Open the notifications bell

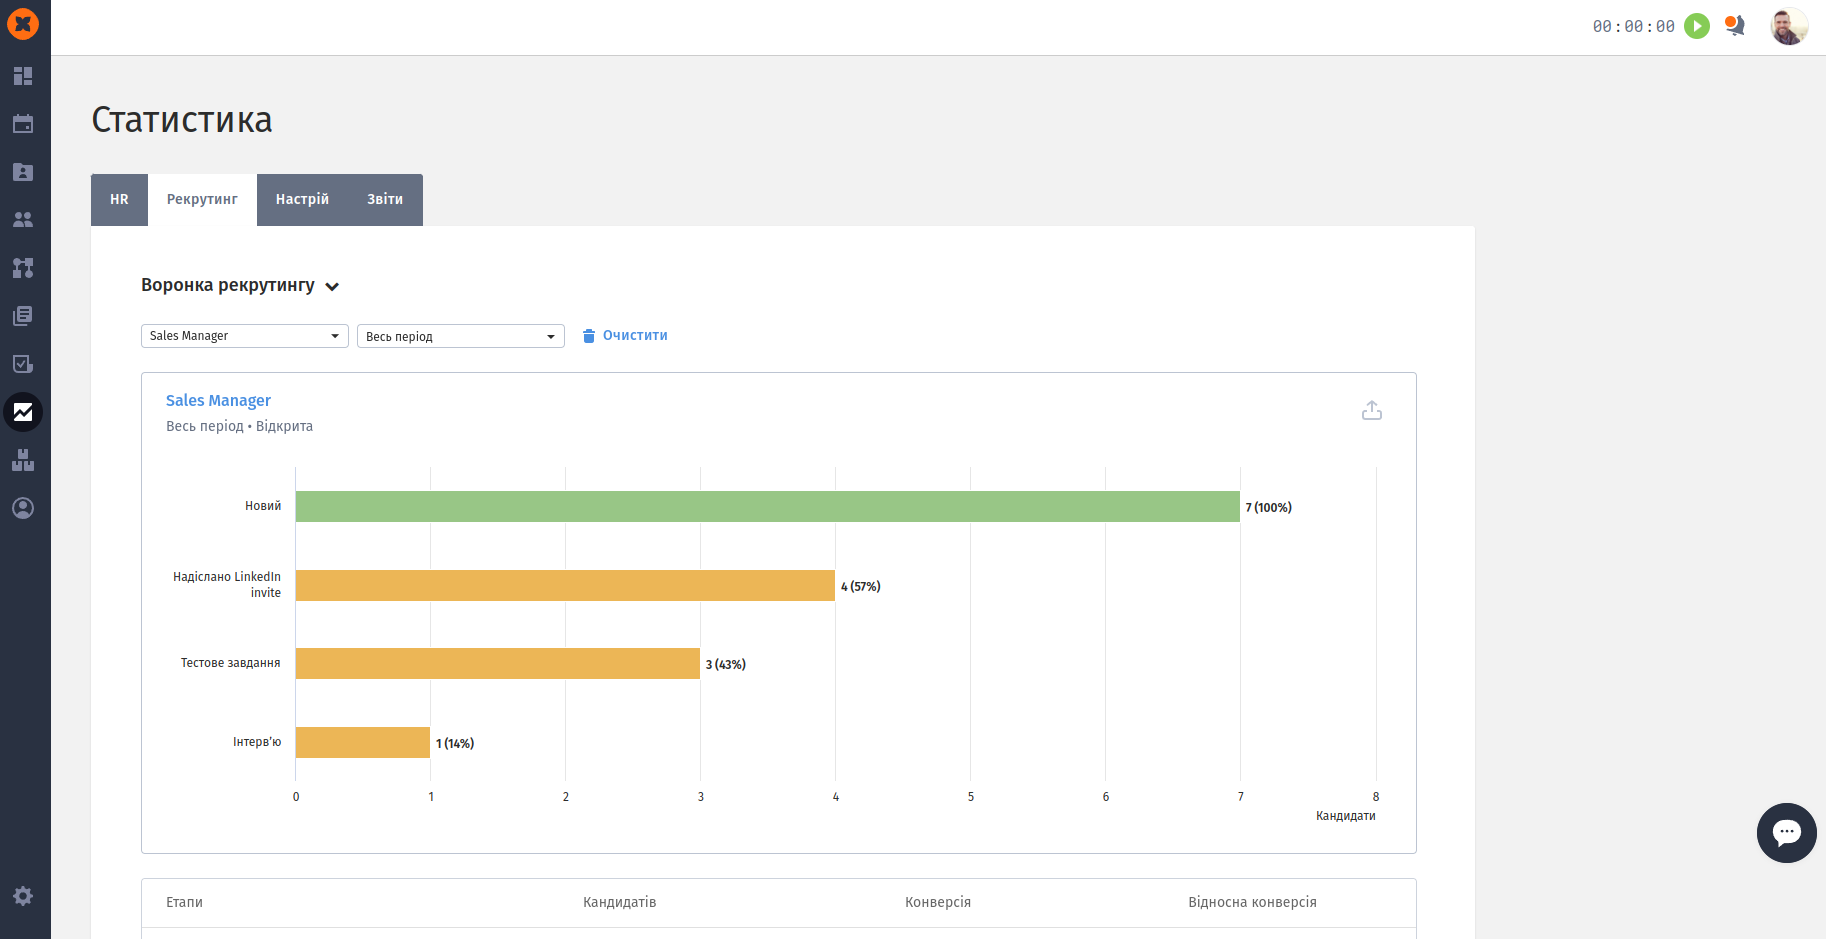click(x=1735, y=26)
